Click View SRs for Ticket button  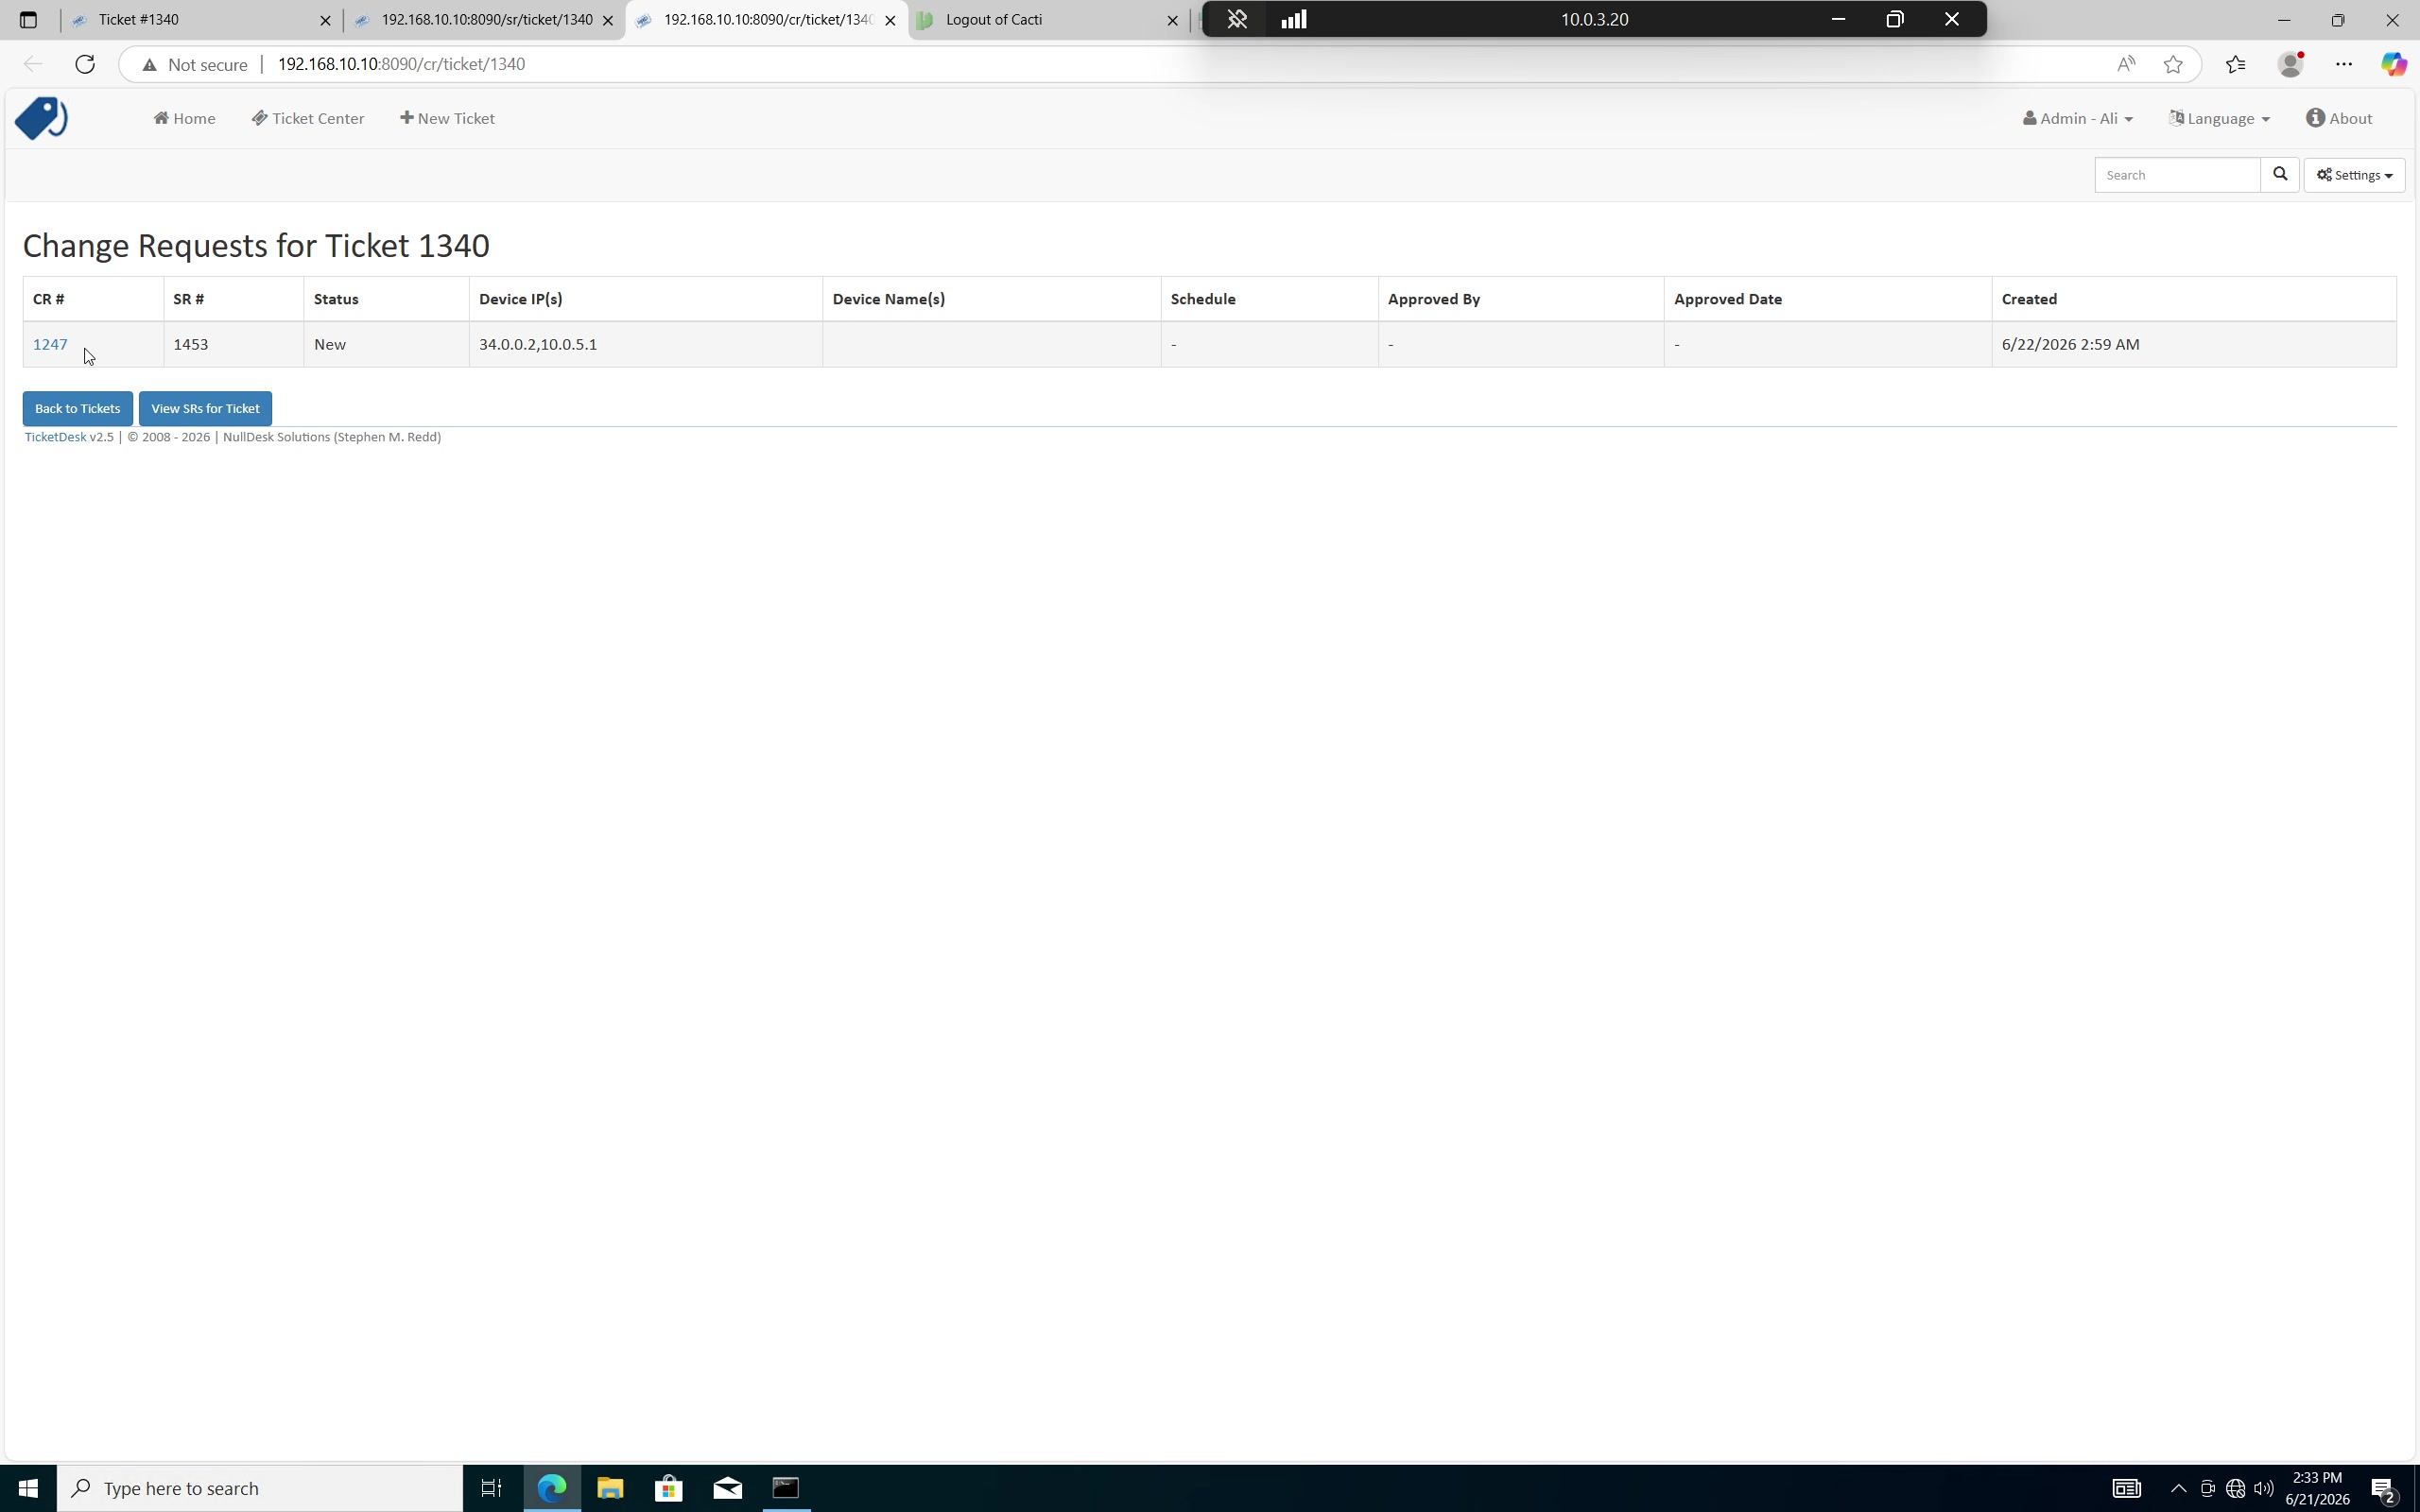click(x=205, y=408)
